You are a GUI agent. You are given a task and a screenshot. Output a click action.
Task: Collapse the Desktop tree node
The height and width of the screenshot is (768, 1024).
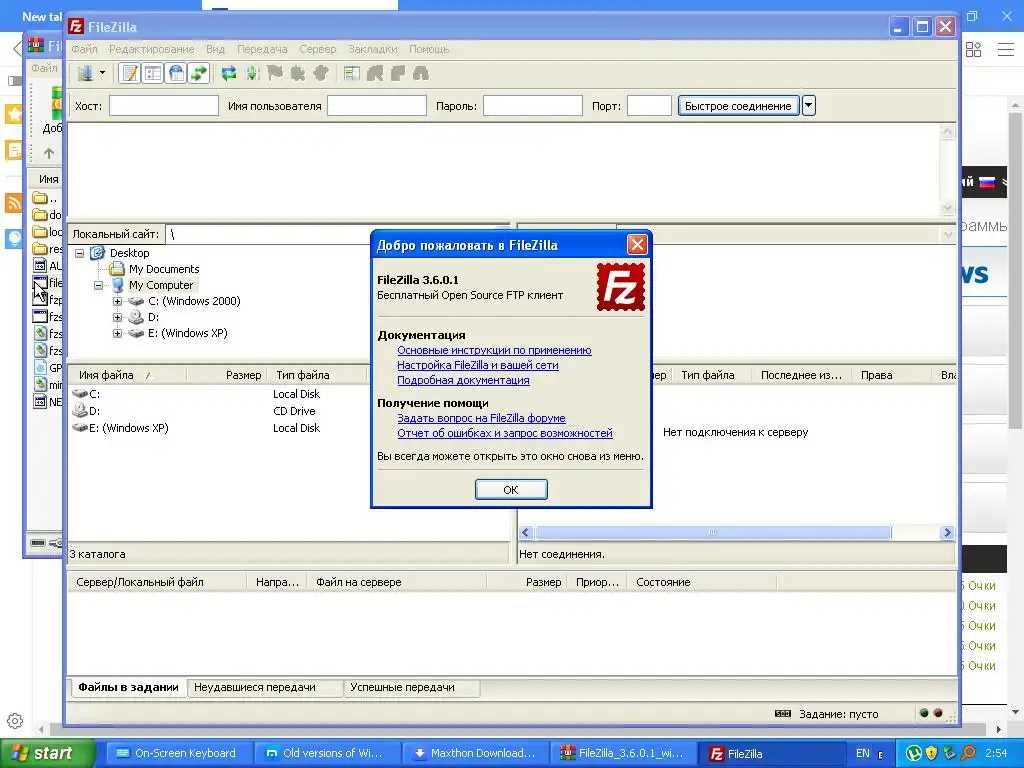[x=80, y=253]
